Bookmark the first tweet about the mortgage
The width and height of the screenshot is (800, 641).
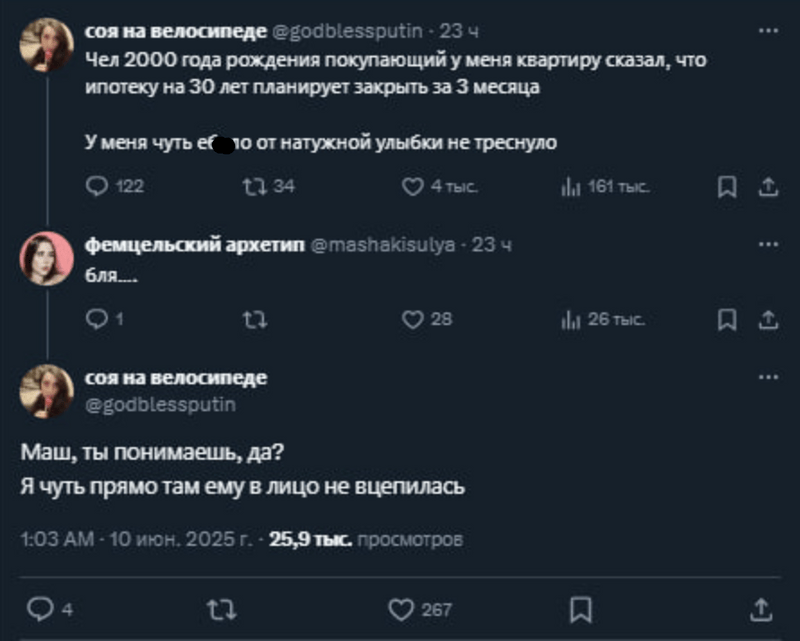(728, 186)
